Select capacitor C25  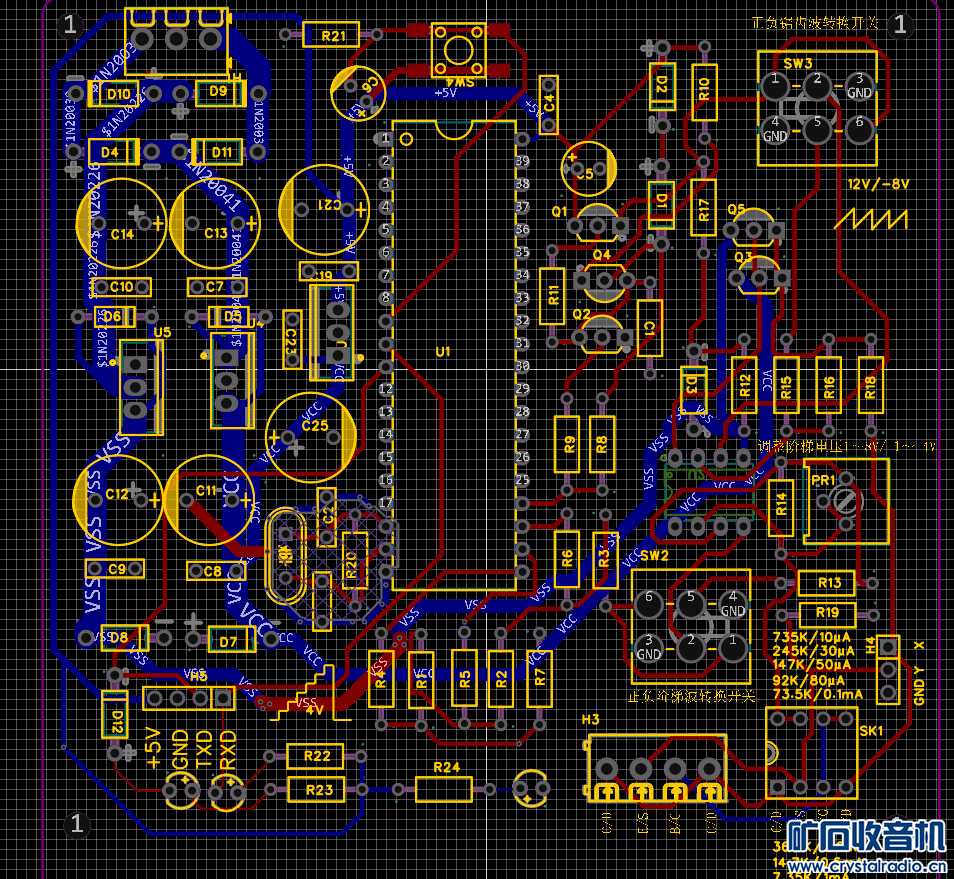pyautogui.click(x=311, y=437)
